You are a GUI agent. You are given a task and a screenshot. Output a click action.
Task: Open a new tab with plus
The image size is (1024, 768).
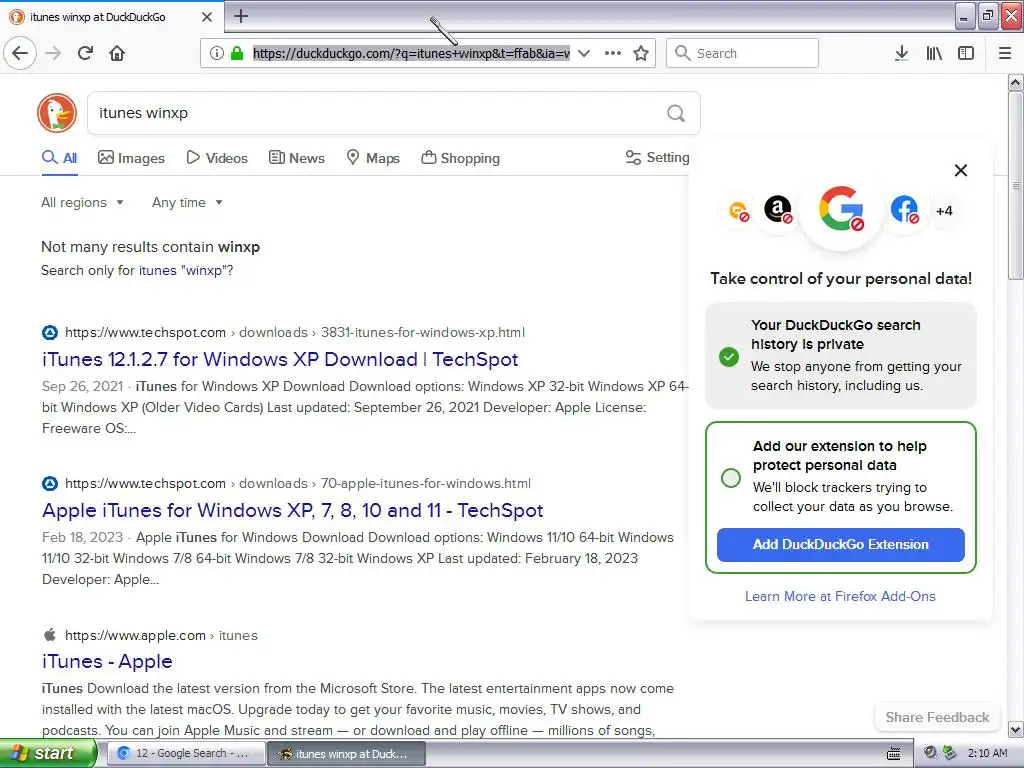point(241,16)
